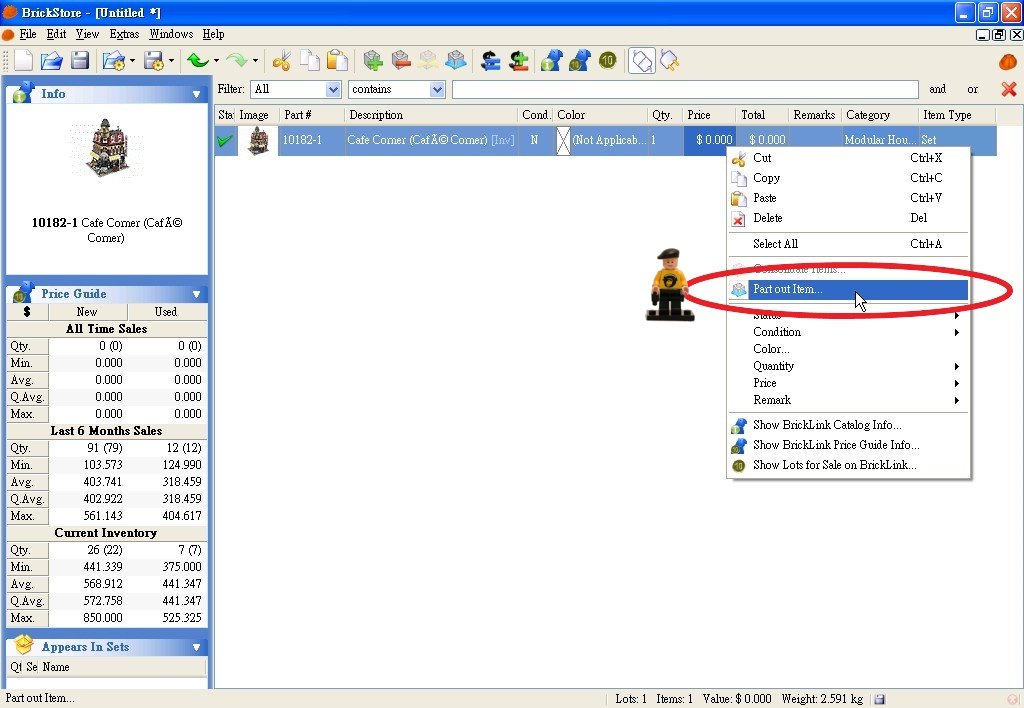Open the Windows menu
Image resolution: width=1024 pixels, height=708 pixels.
pos(171,34)
